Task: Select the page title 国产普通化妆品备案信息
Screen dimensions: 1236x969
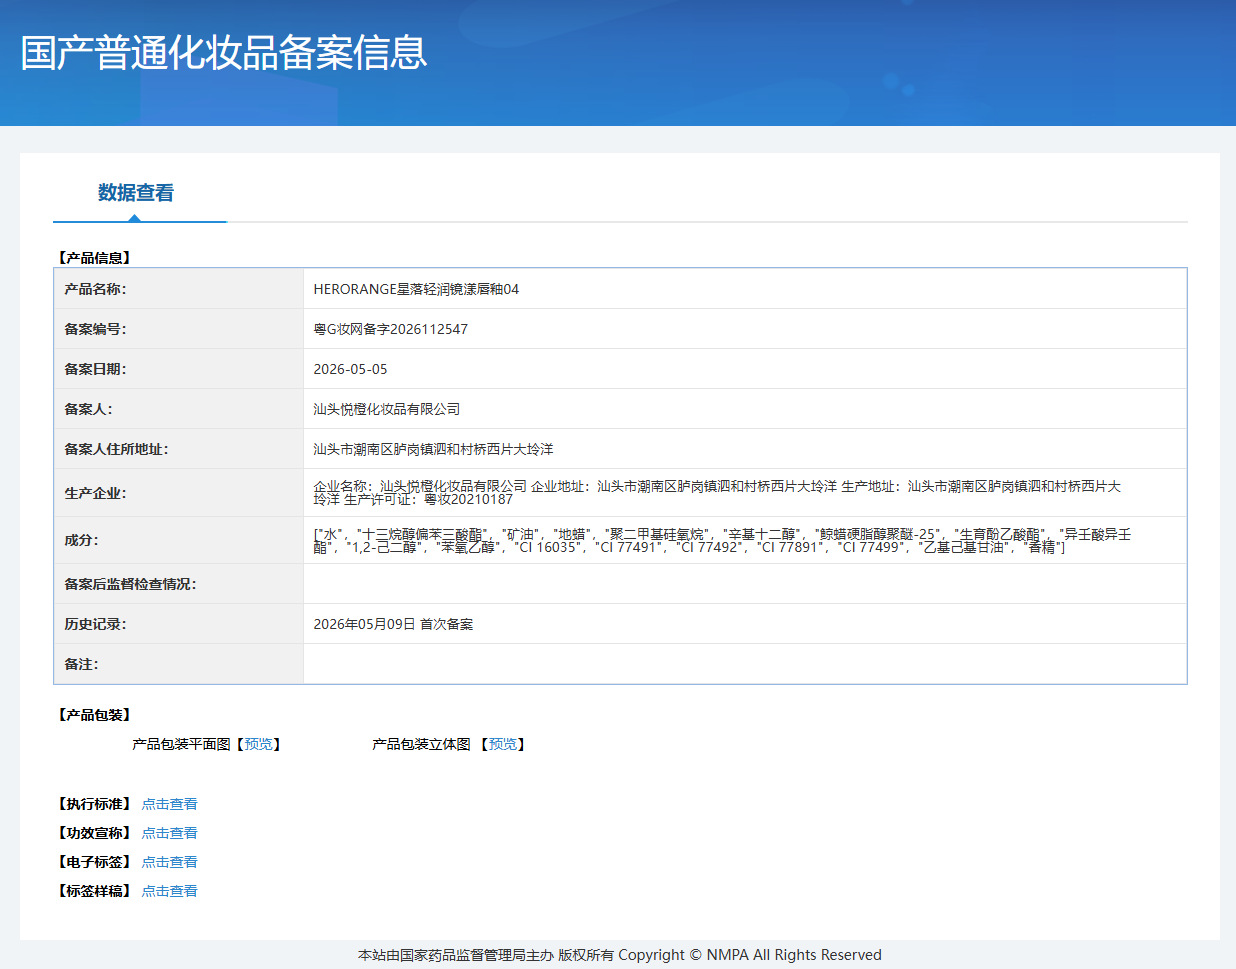Action: tap(224, 53)
